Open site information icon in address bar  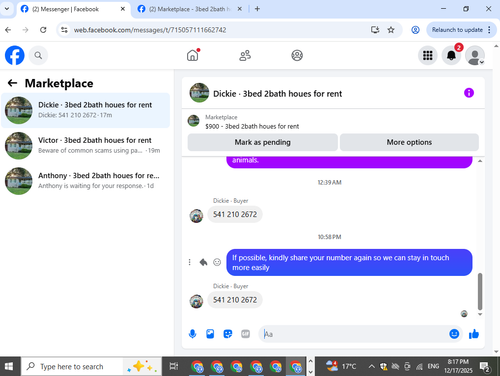64,30
